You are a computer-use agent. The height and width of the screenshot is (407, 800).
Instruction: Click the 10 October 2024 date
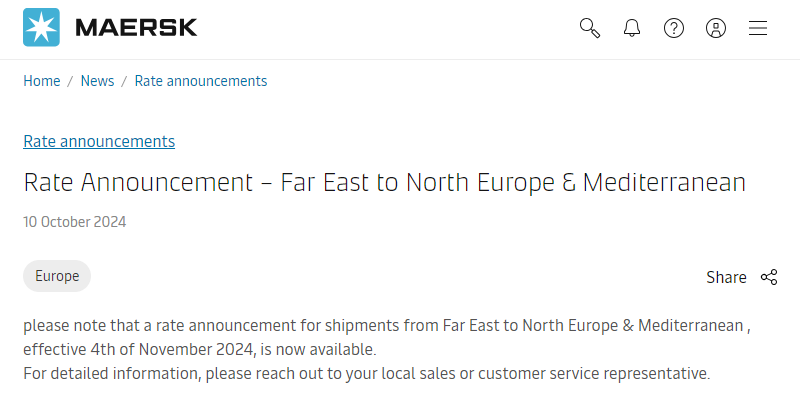pyautogui.click(x=74, y=222)
